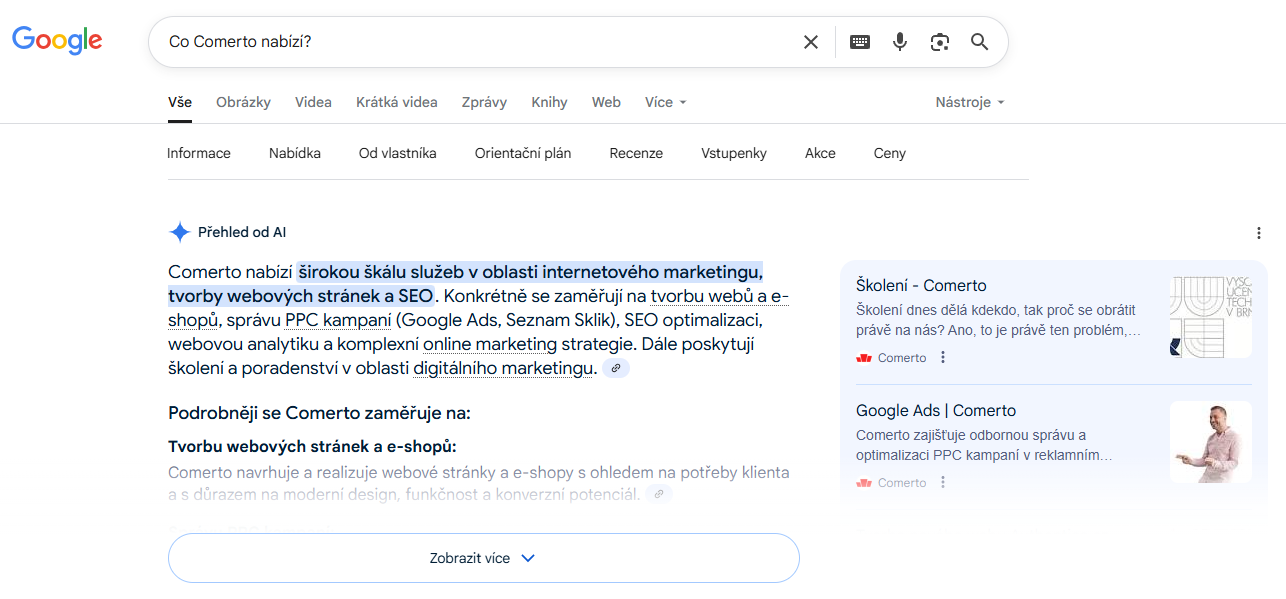
Task: Click the magnifying glass search icon
Action: click(979, 42)
